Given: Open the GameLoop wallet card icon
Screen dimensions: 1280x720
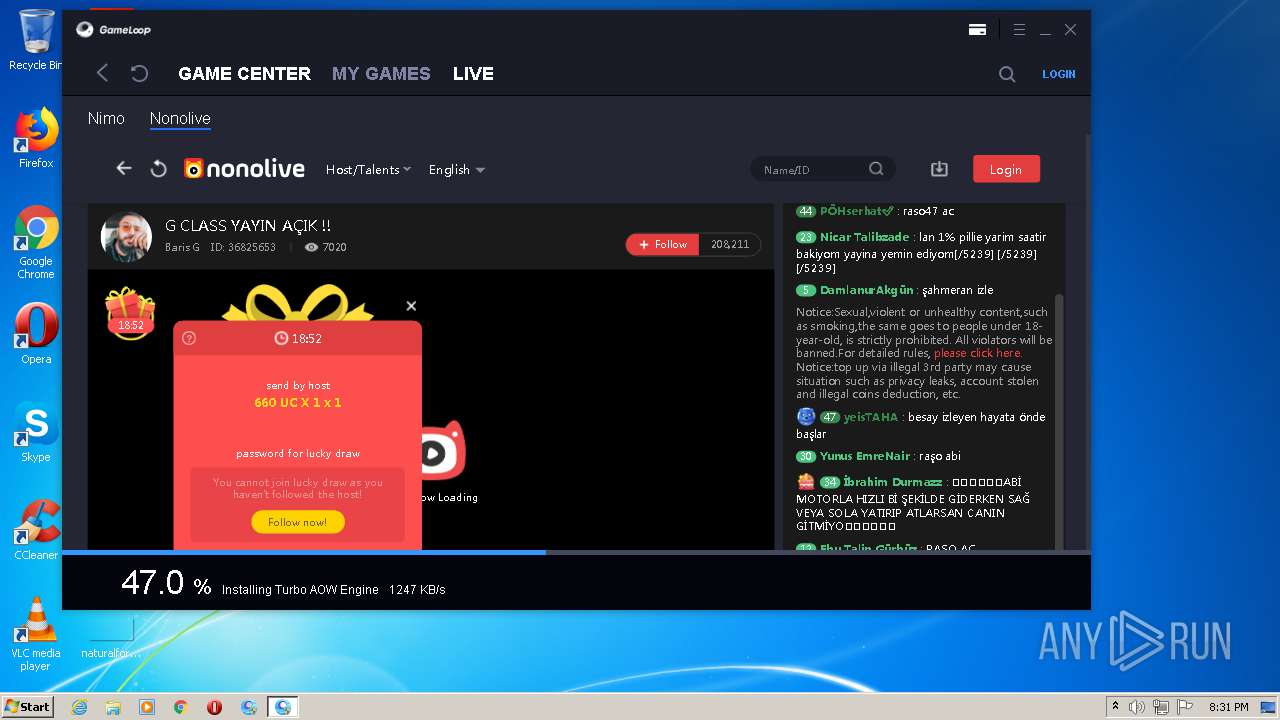Looking at the screenshot, I should pos(977,30).
